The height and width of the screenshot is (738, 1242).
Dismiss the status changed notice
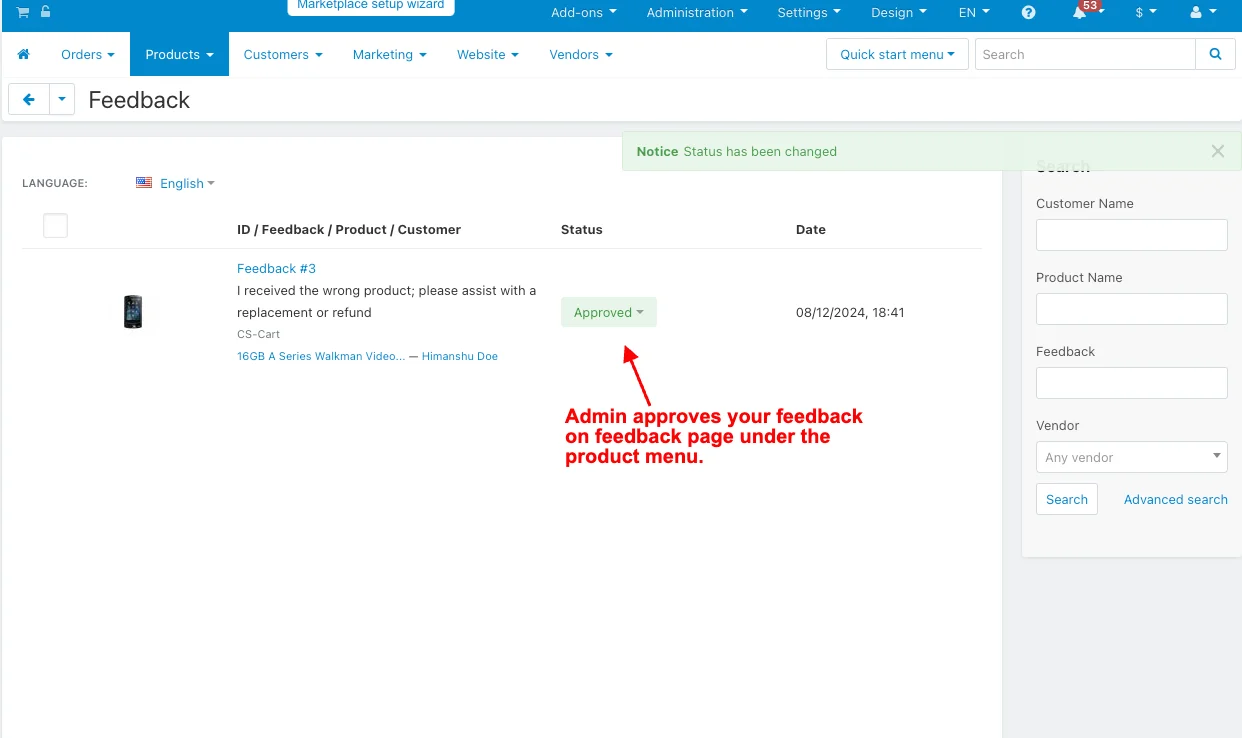[x=1217, y=151]
